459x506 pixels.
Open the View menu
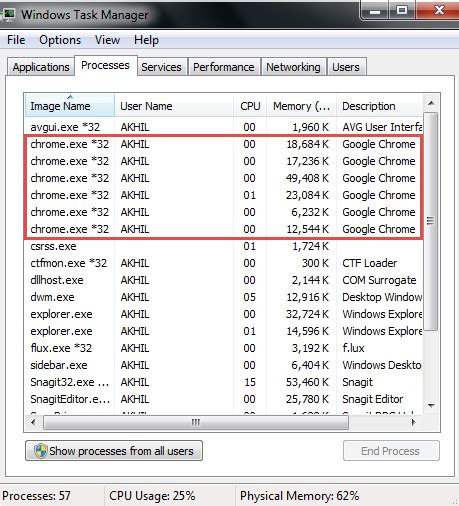107,40
